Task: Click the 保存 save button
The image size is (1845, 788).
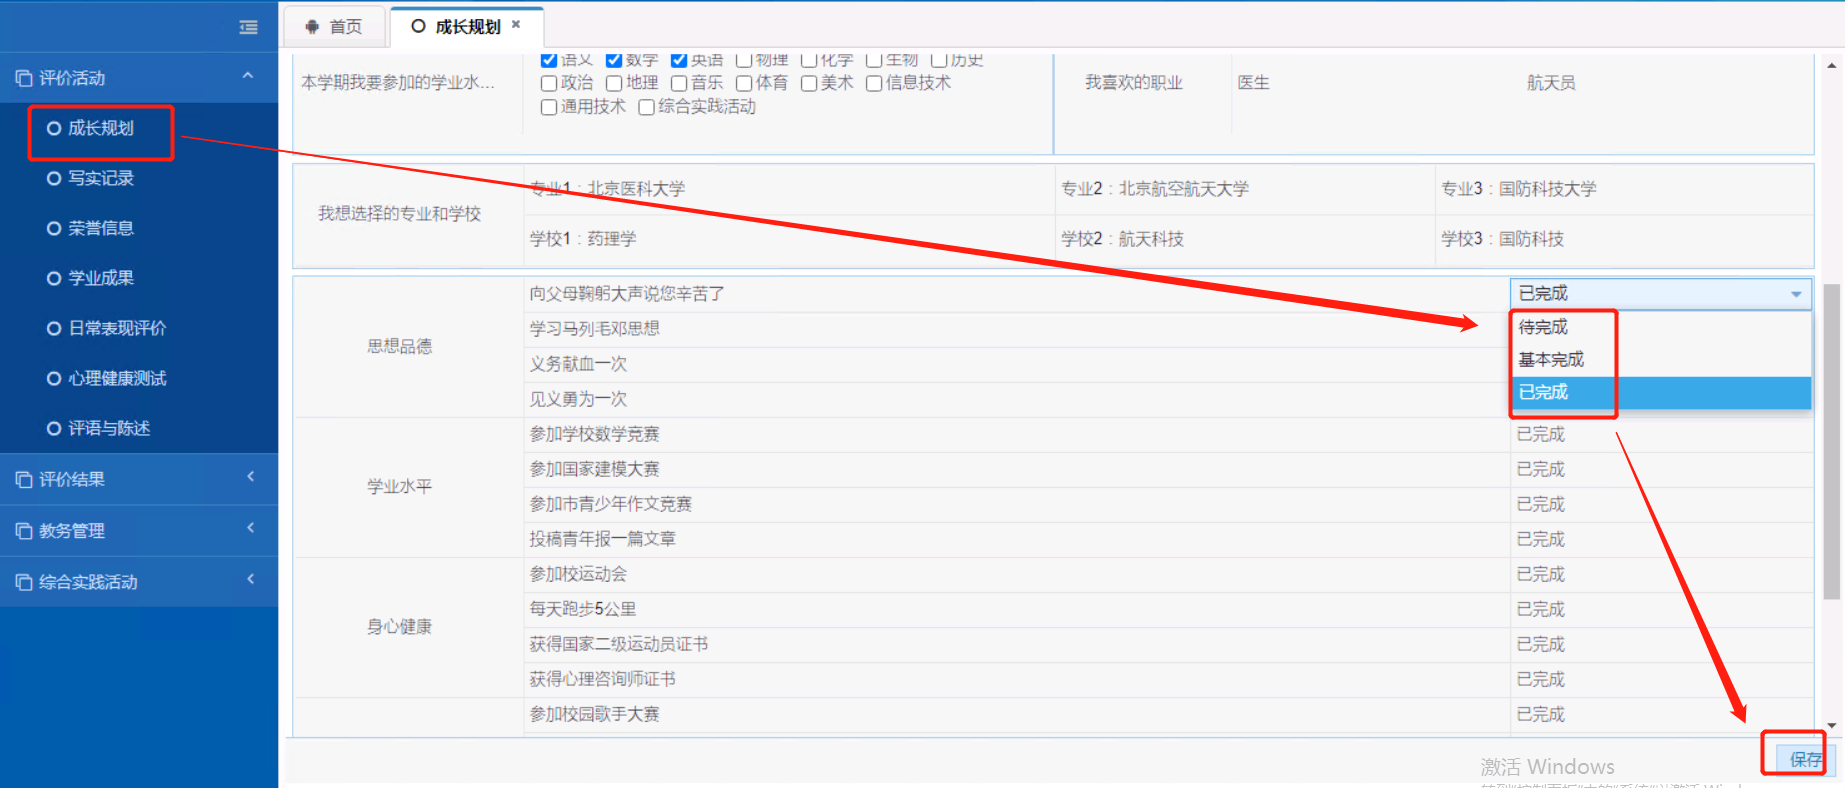Action: pyautogui.click(x=1804, y=759)
